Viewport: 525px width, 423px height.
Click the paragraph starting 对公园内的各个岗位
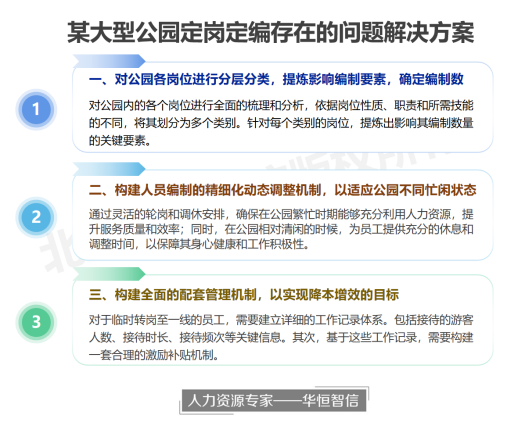point(281,123)
